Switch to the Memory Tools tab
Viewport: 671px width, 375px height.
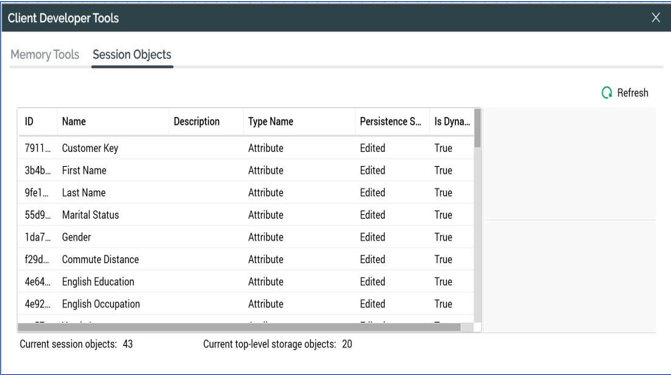tap(45, 55)
